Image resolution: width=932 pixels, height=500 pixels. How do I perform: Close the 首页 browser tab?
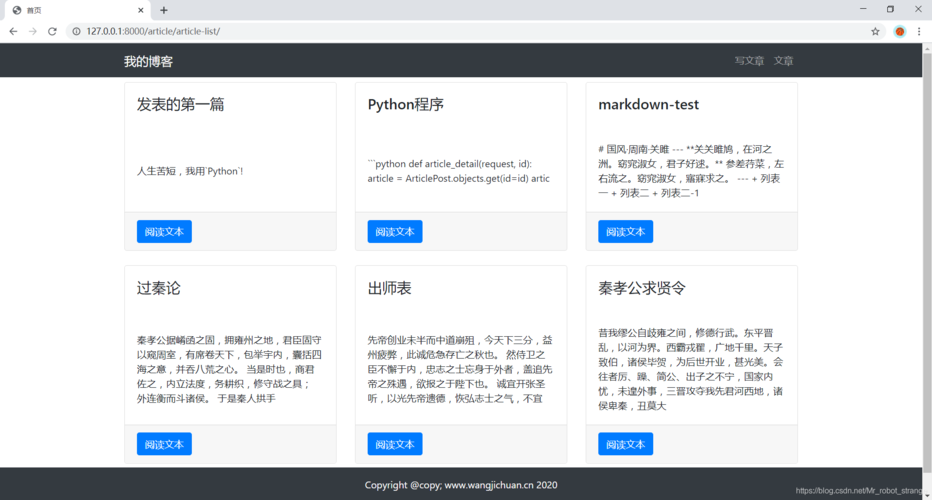coord(141,10)
